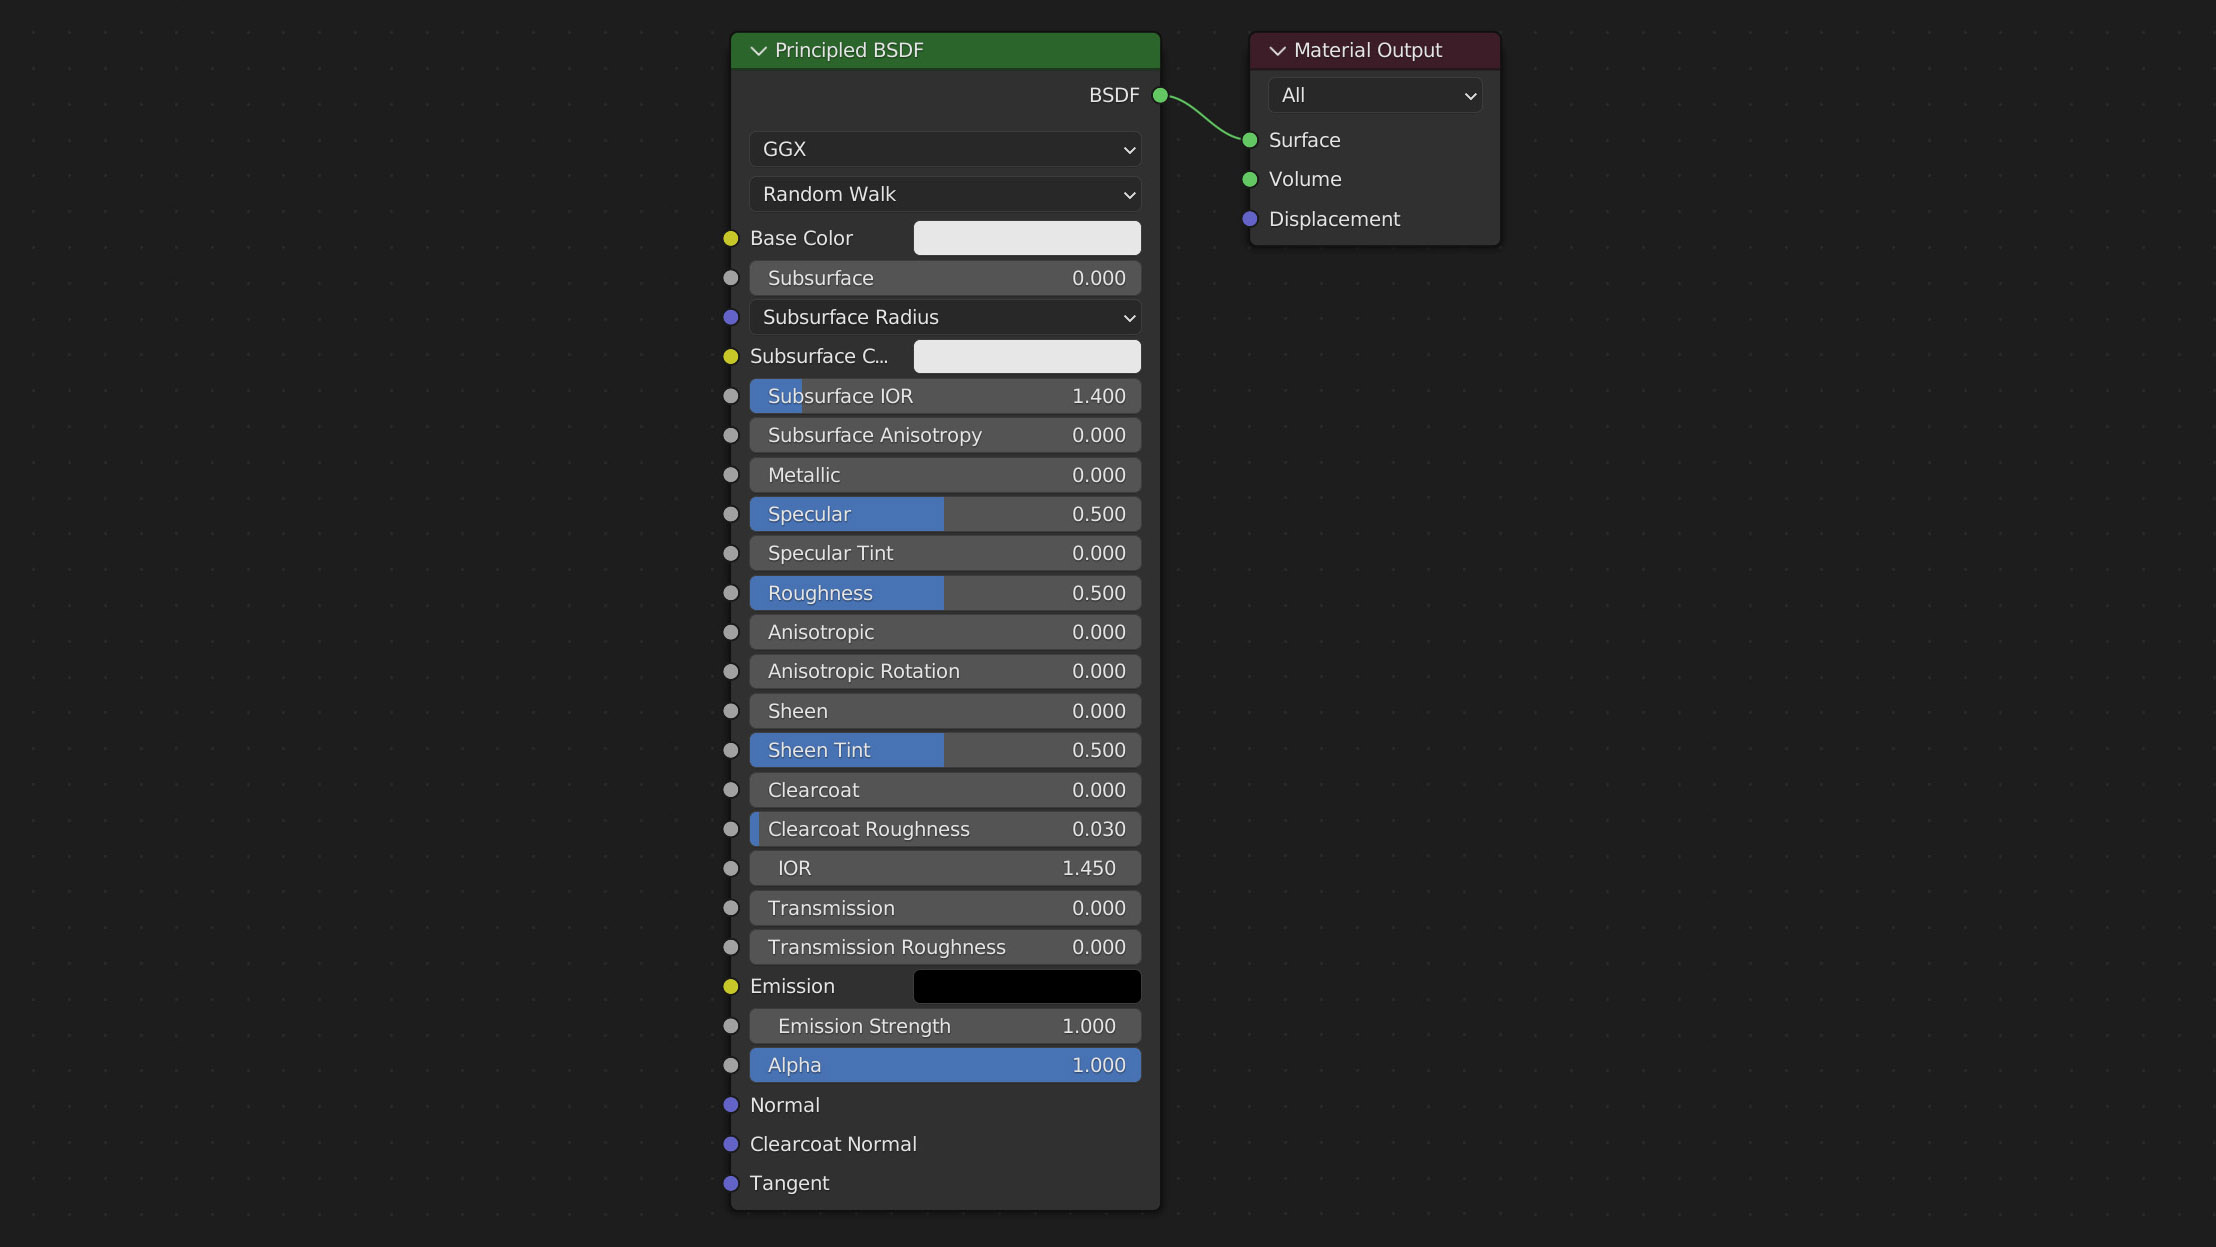The width and height of the screenshot is (2216, 1247).
Task: Click the Base Color swatch
Action: pyautogui.click(x=1027, y=238)
